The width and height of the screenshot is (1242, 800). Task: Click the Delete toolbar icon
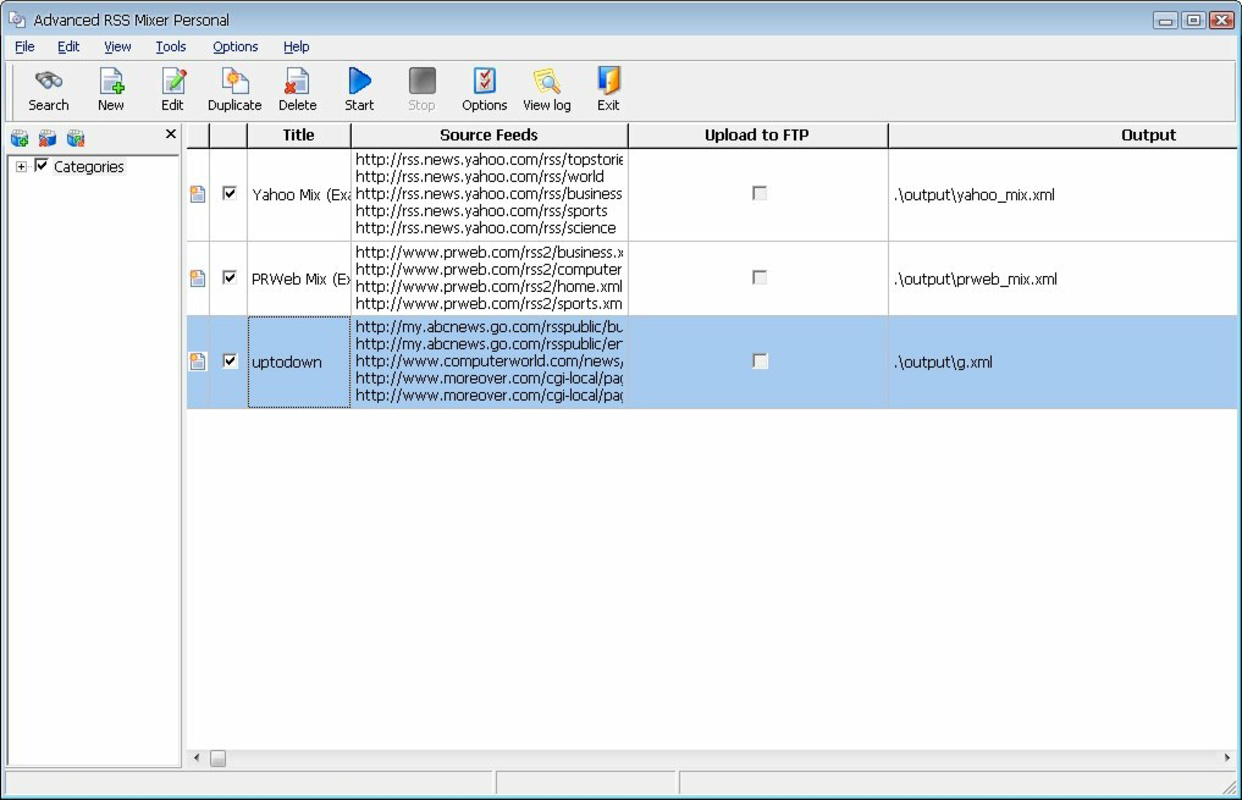coord(297,81)
